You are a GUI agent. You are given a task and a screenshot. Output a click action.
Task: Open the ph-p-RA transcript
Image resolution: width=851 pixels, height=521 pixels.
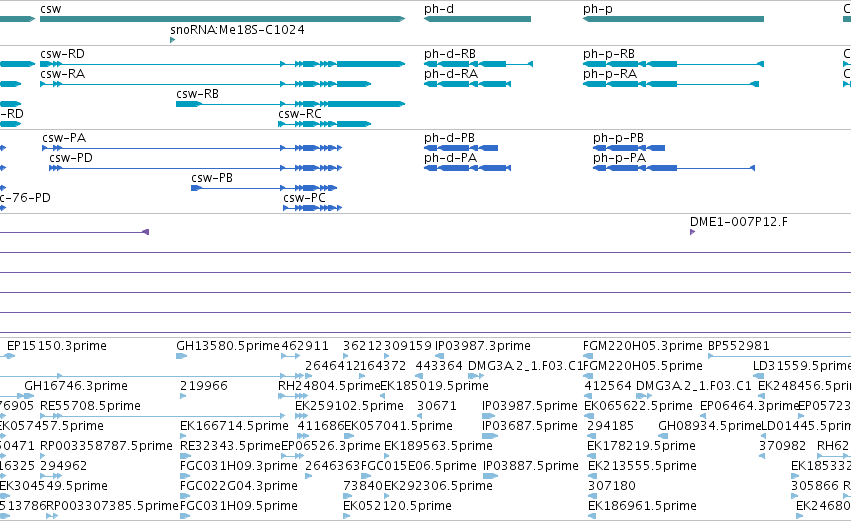(671, 84)
